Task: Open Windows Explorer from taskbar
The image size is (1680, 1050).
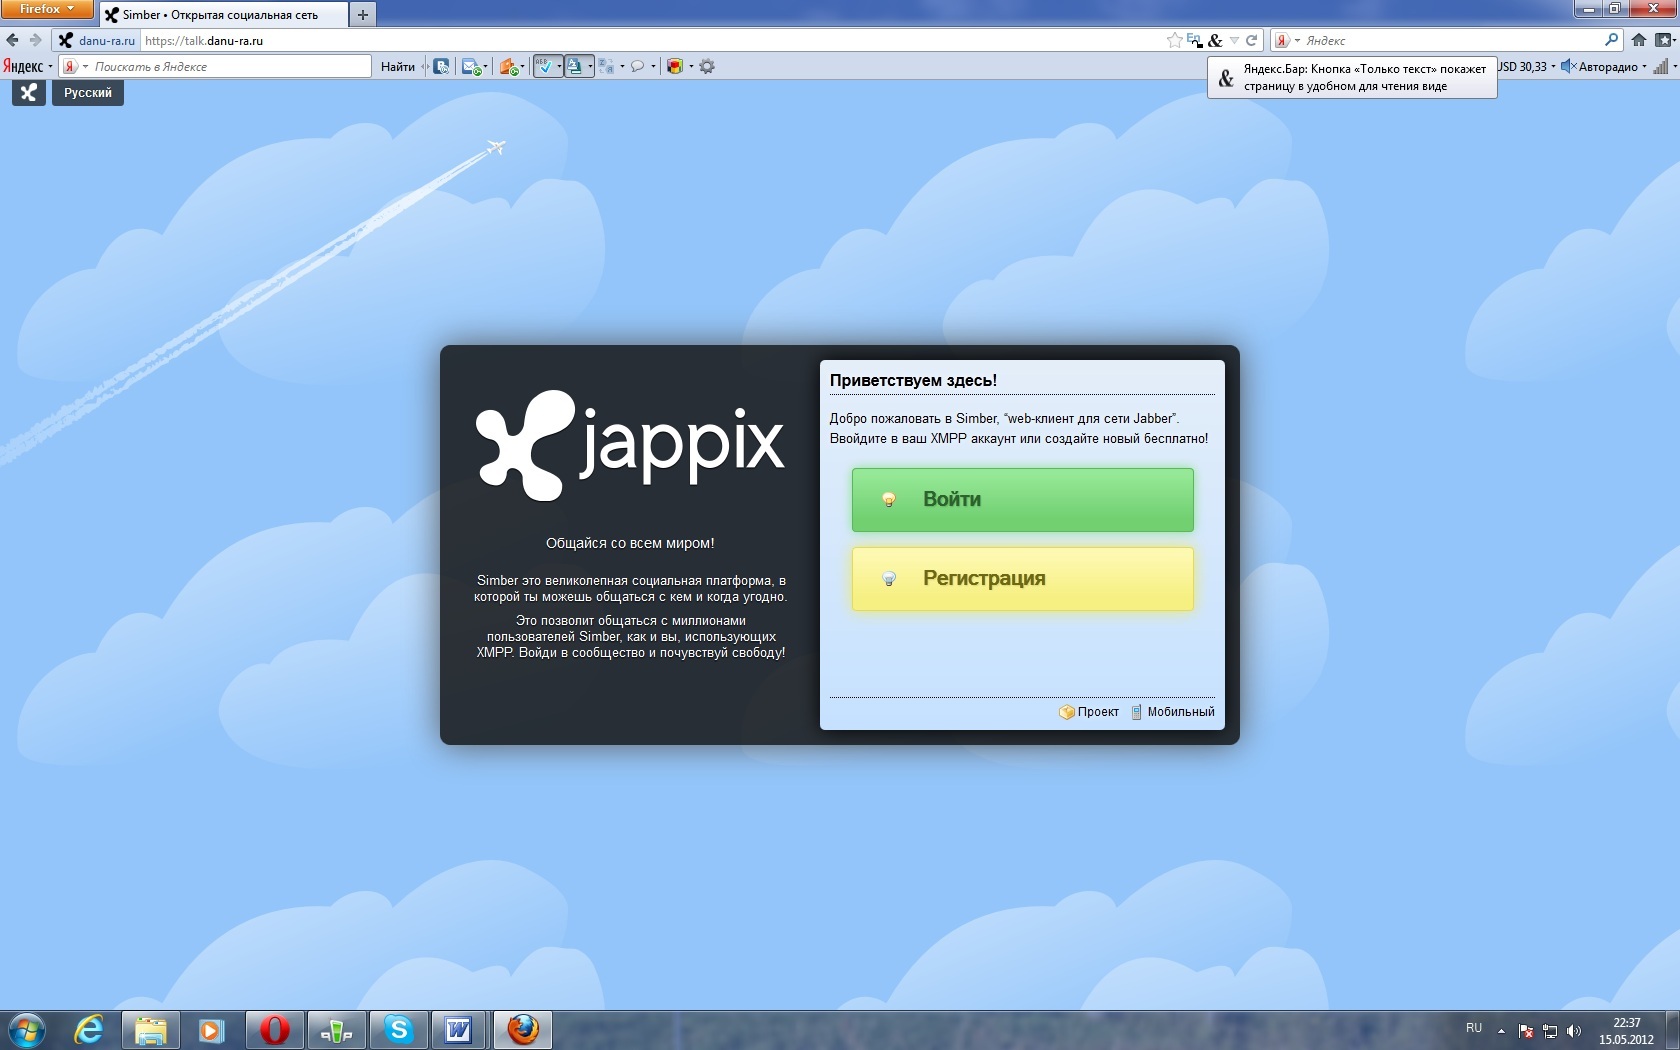Action: coord(151,1030)
